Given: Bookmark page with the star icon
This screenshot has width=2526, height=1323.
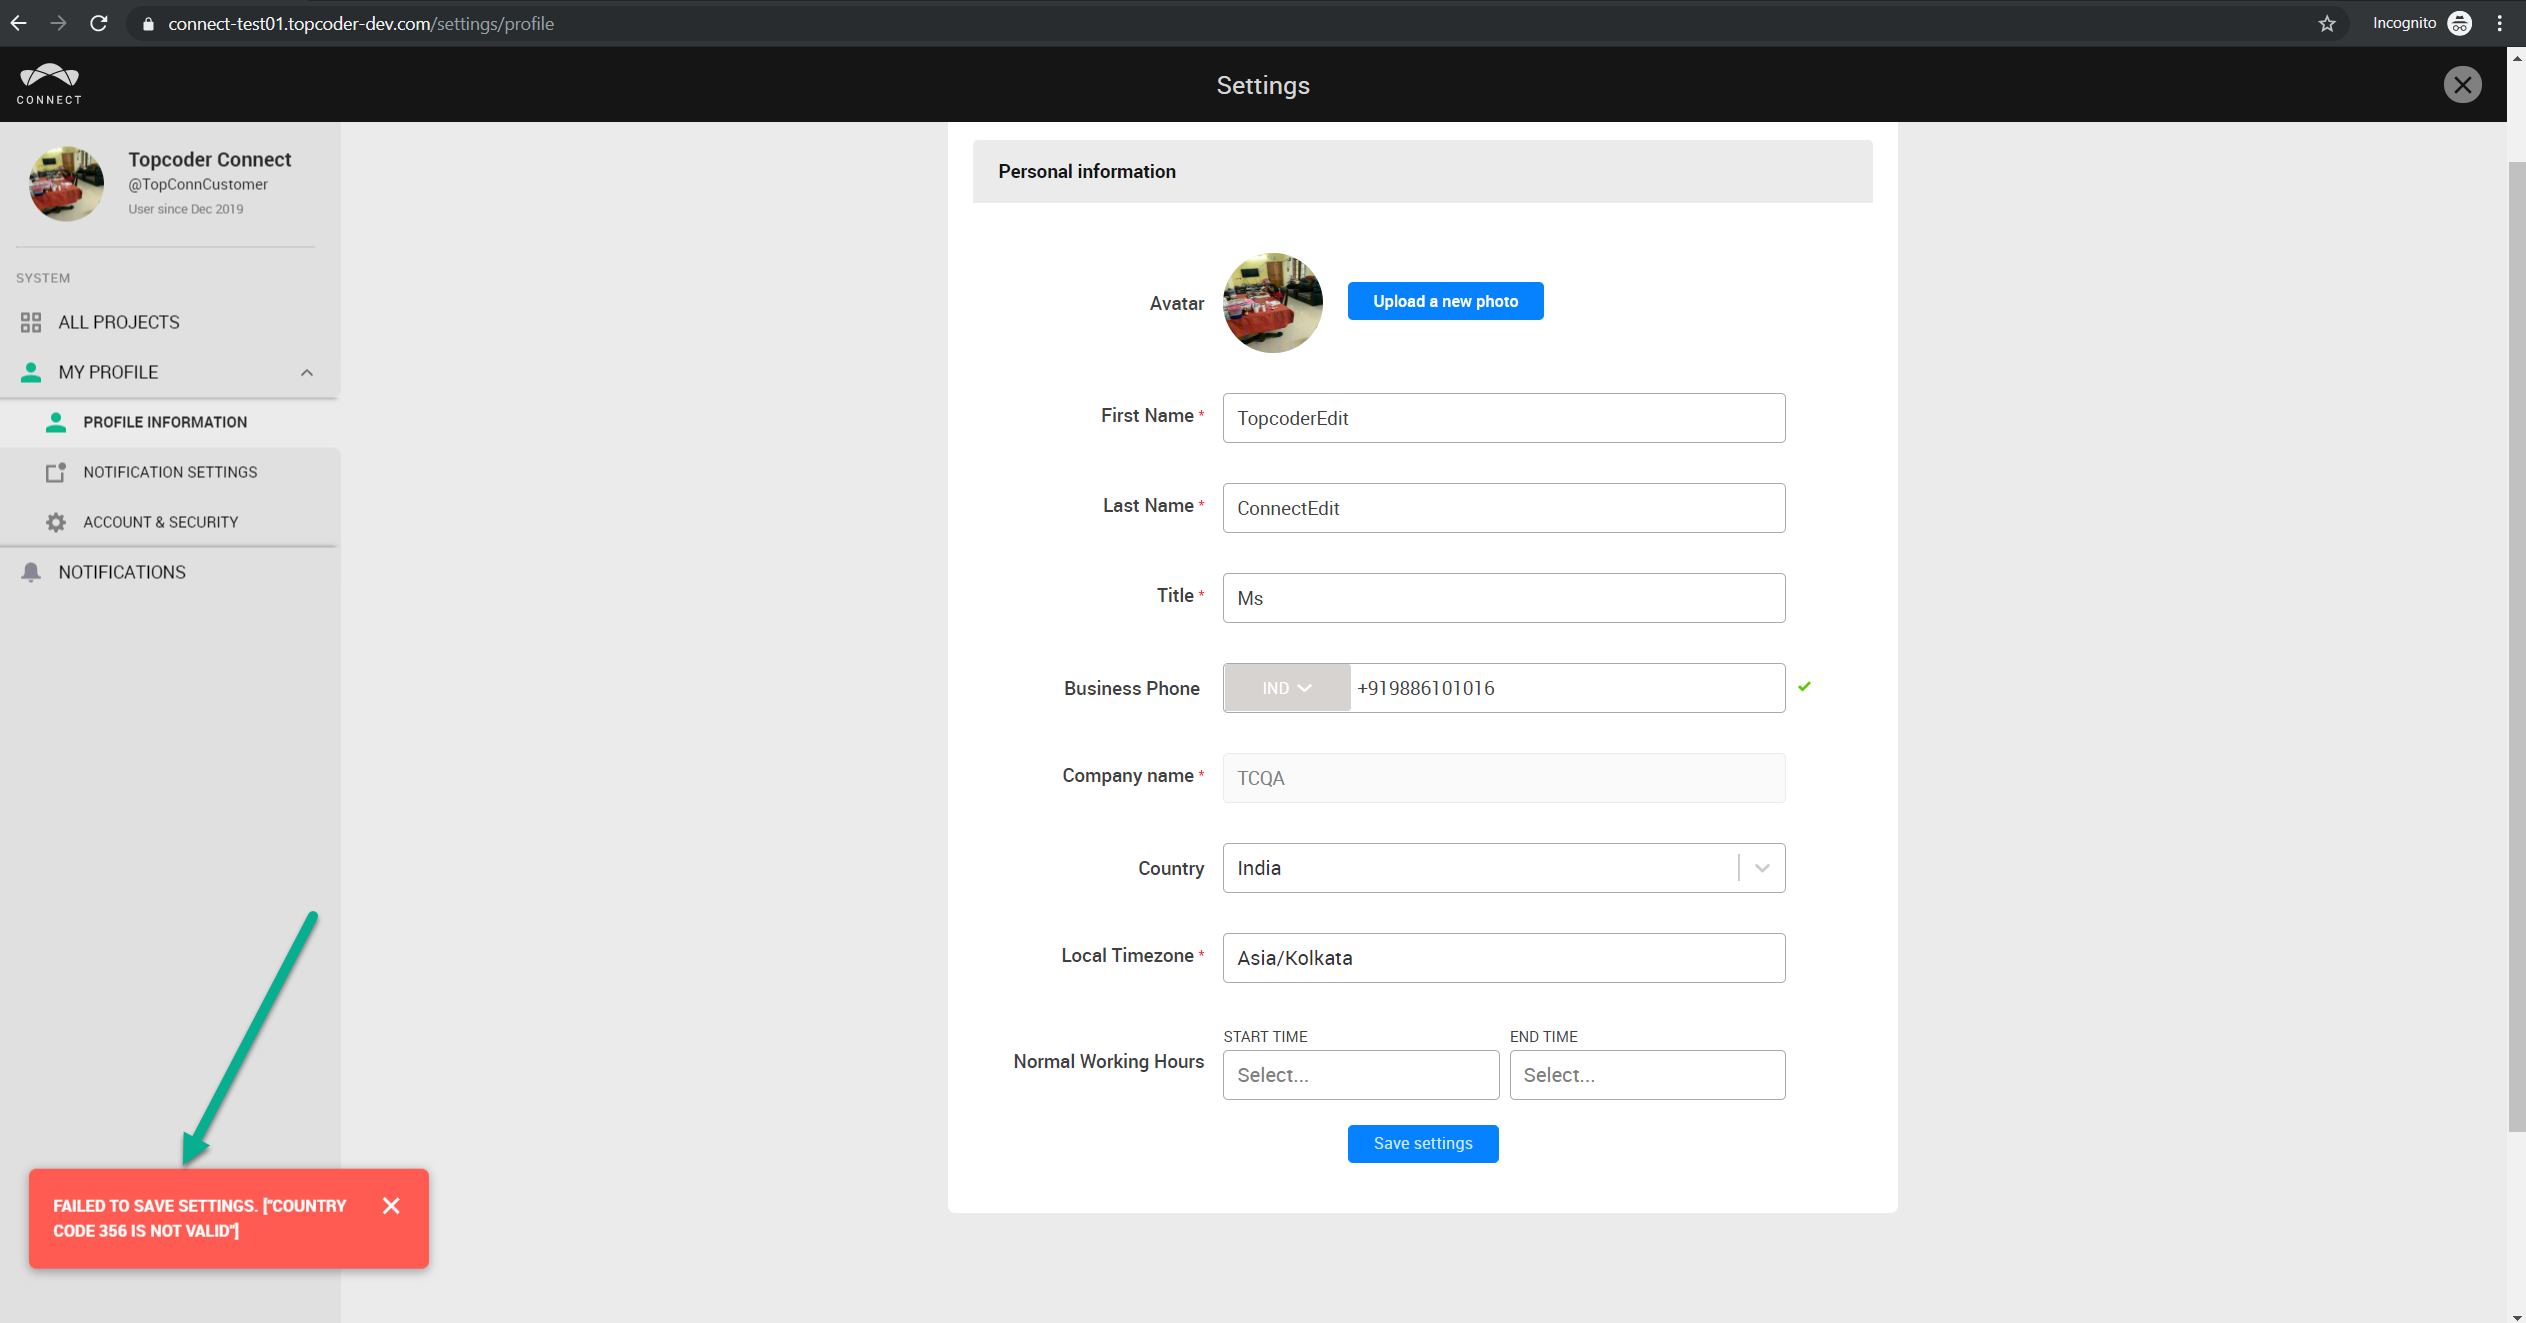Looking at the screenshot, I should 2327,24.
